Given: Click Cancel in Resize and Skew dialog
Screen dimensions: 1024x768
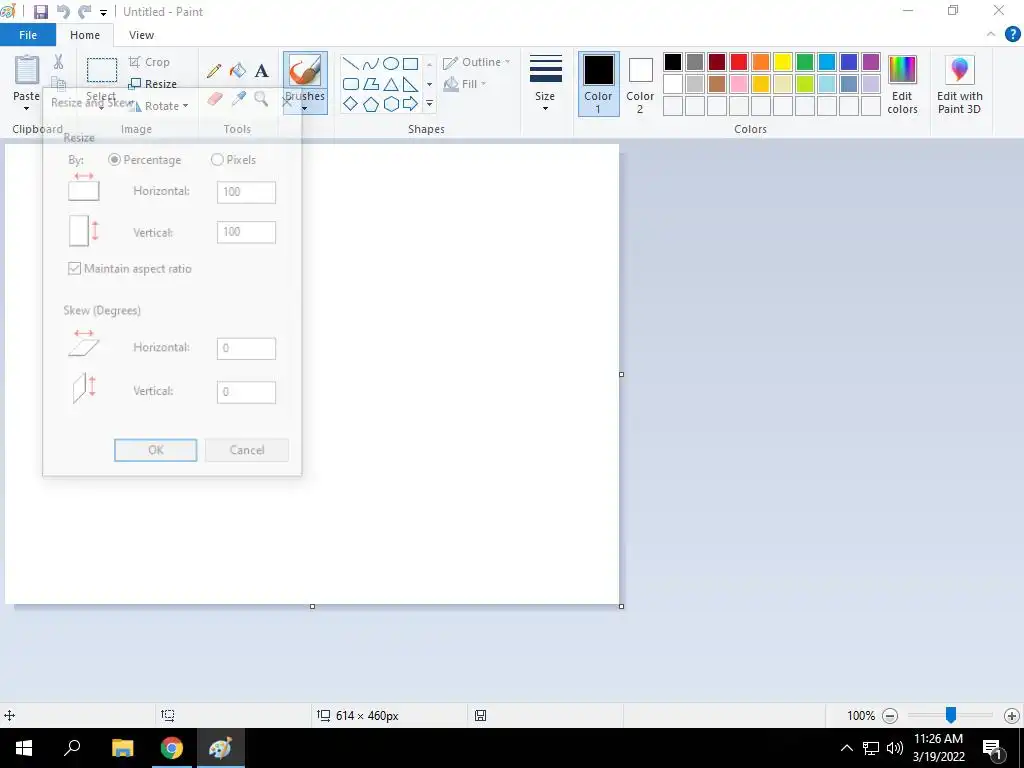Looking at the screenshot, I should point(247,450).
